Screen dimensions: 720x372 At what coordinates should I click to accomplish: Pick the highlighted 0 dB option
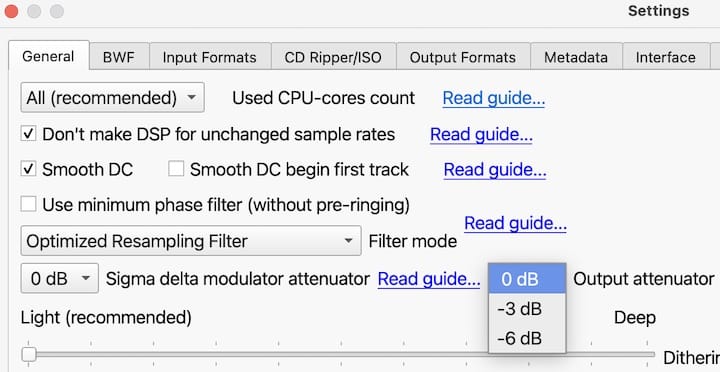[527, 279]
